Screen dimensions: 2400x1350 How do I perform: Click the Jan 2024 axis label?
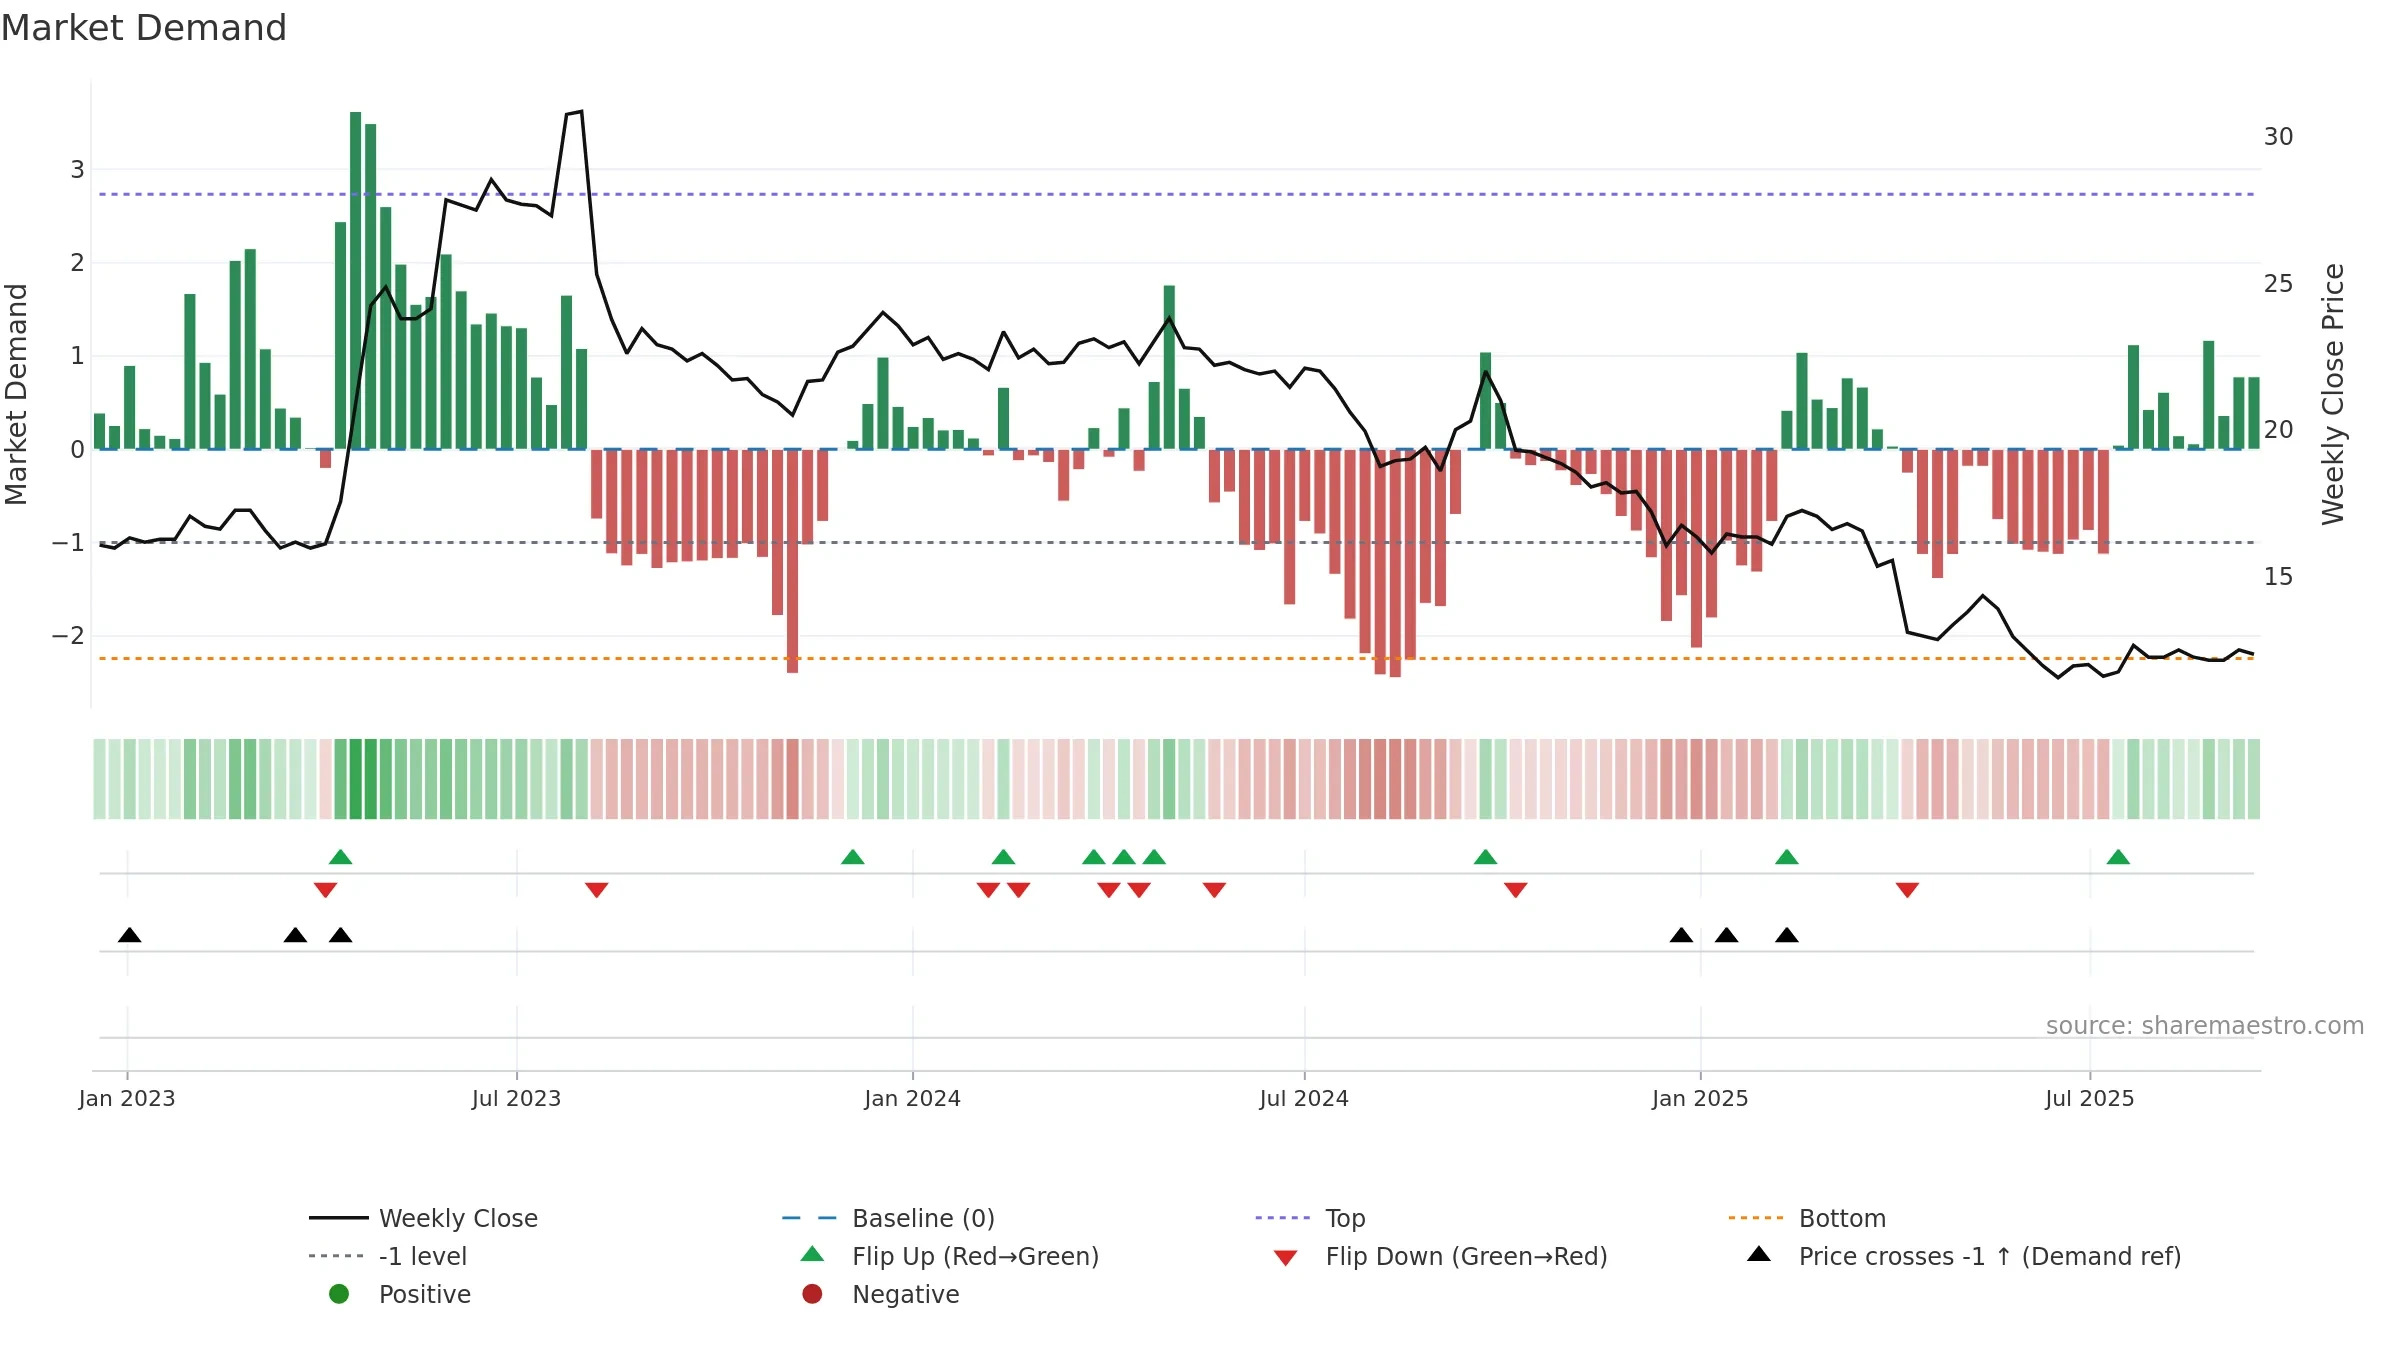point(912,1099)
